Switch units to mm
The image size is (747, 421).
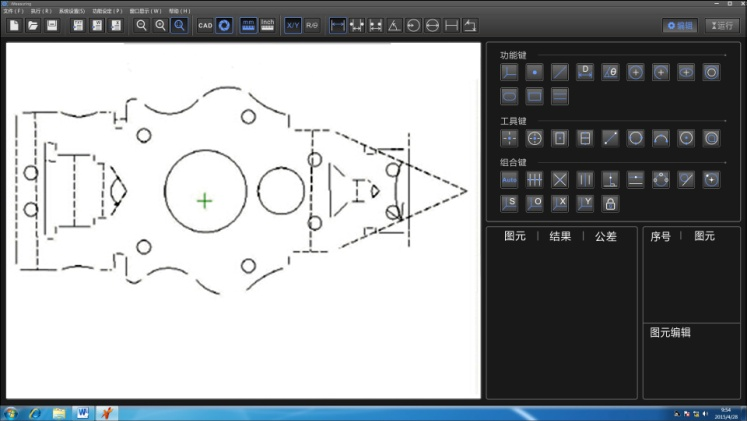coord(247,25)
